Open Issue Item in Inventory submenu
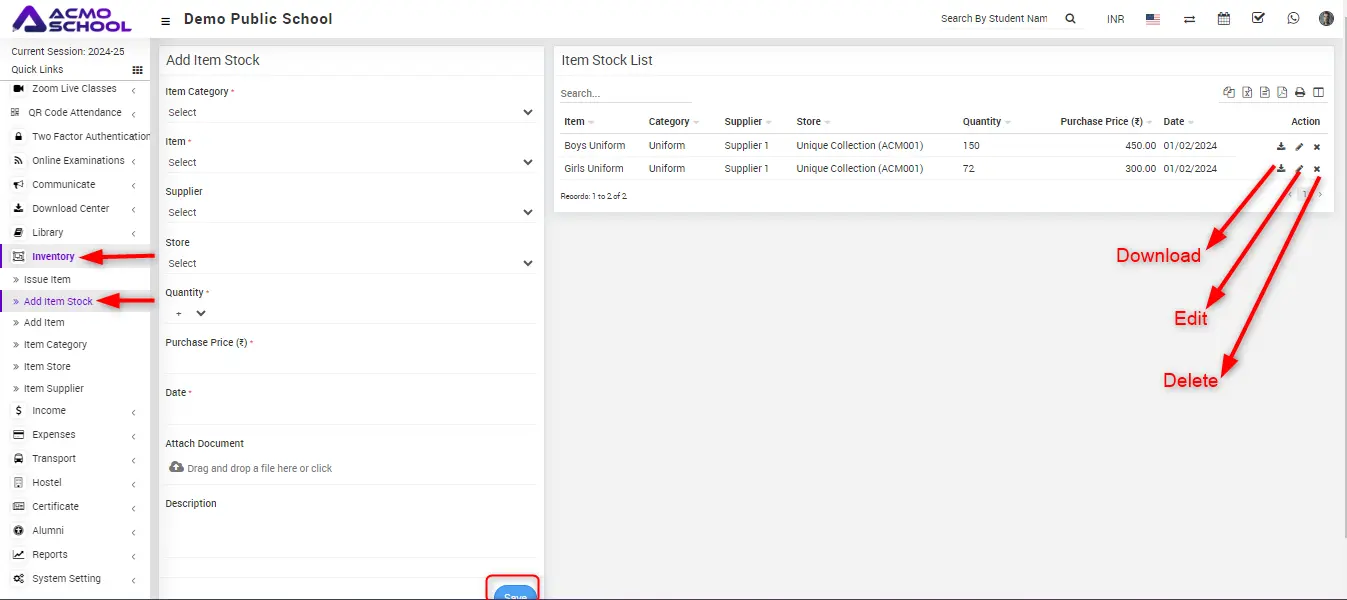The height and width of the screenshot is (600, 1347). (x=47, y=280)
